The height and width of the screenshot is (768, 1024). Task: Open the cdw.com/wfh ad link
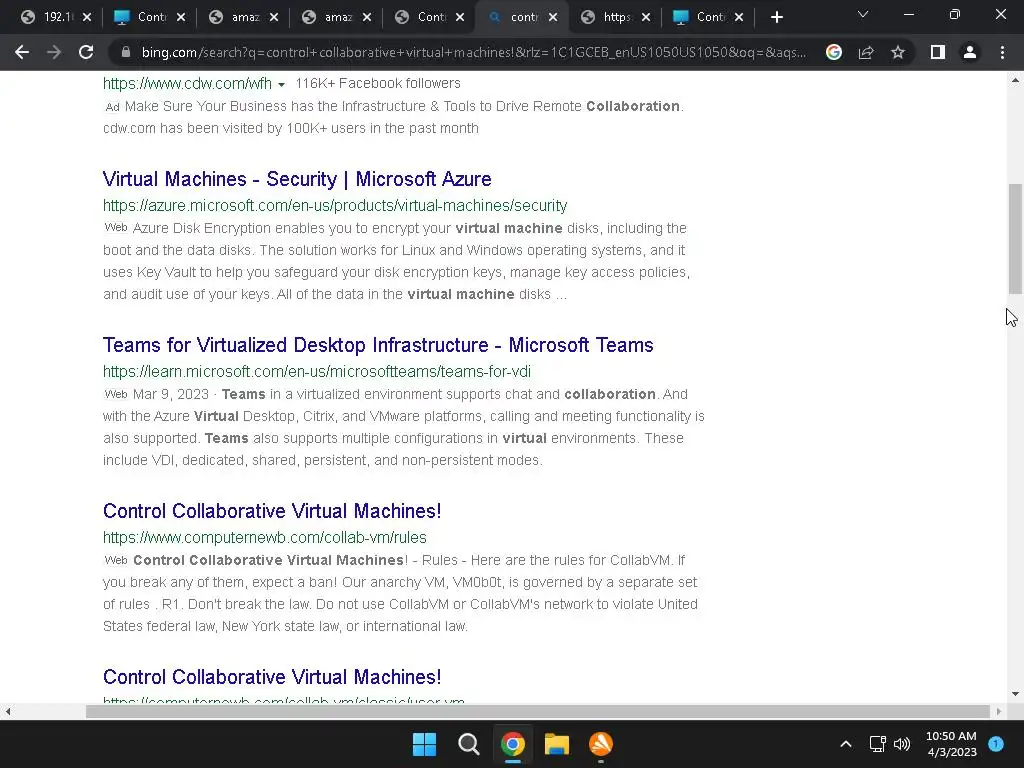187,83
